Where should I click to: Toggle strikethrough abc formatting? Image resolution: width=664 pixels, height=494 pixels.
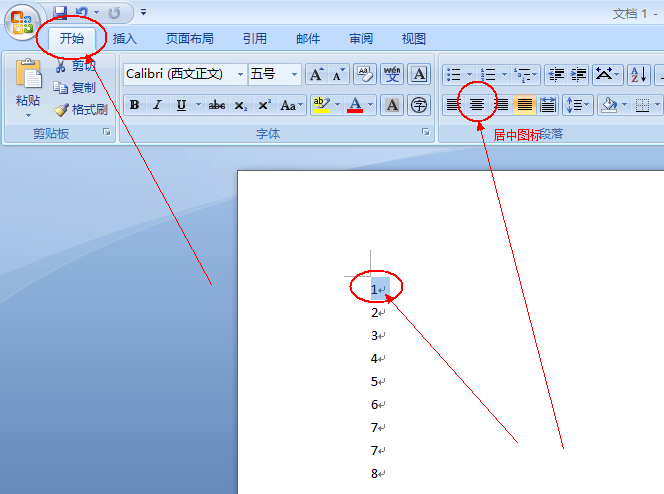(216, 105)
